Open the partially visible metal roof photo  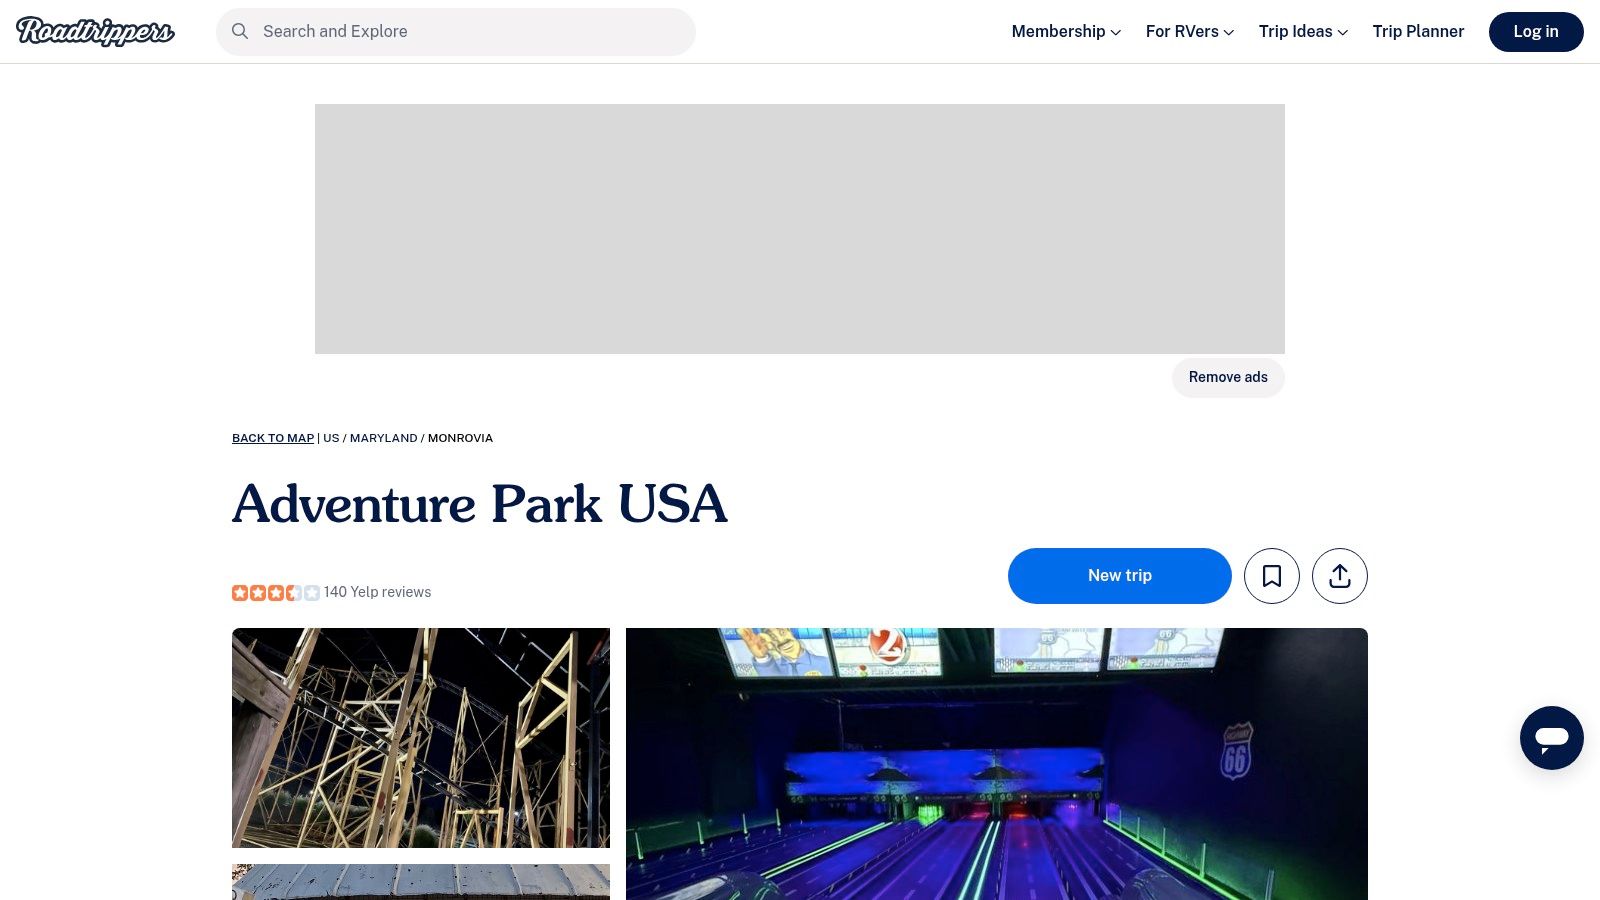click(x=421, y=882)
